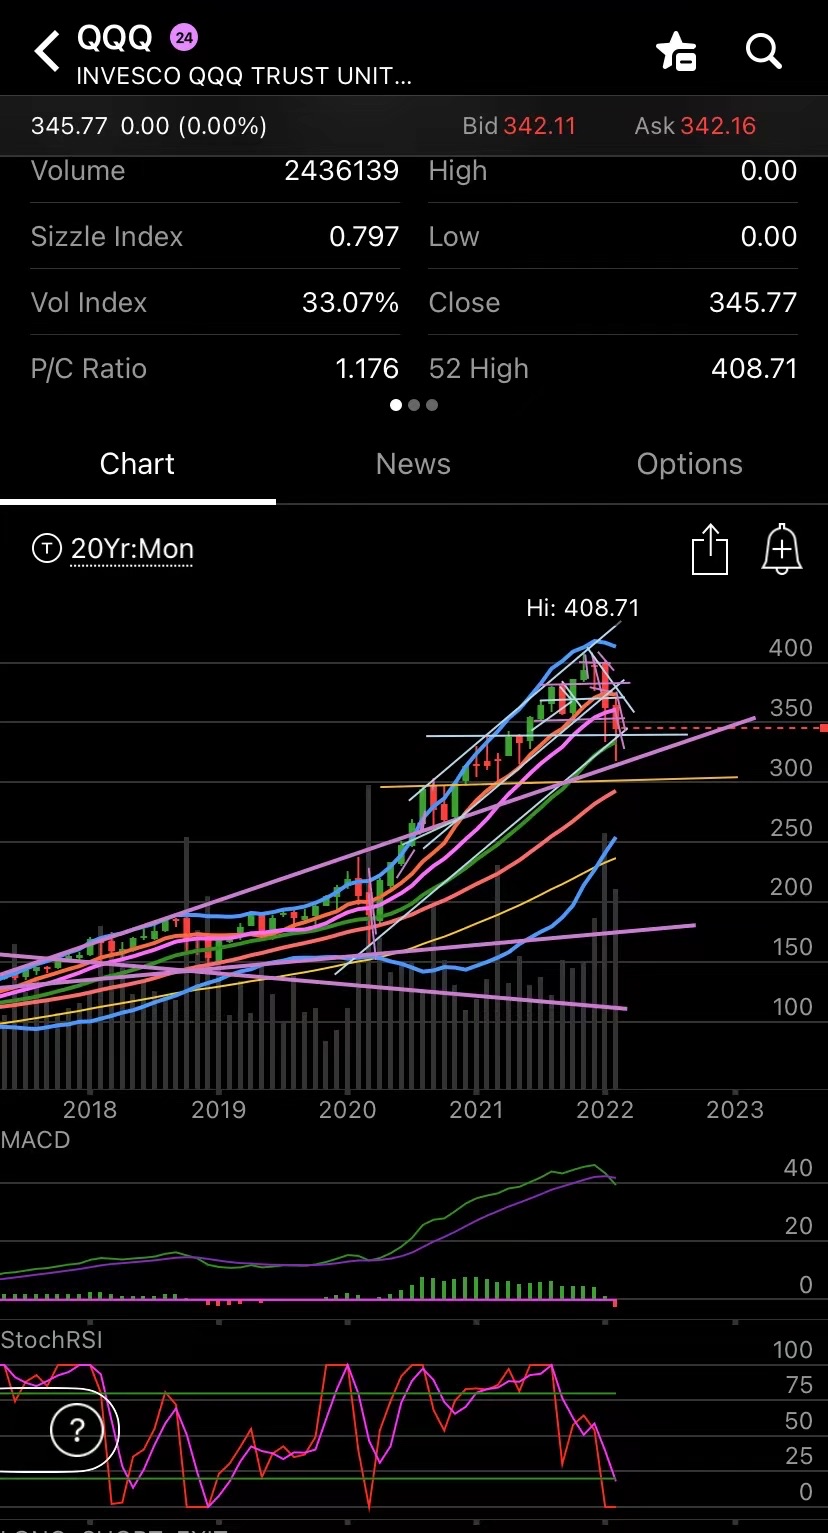Image resolution: width=828 pixels, height=1533 pixels.
Task: Switch to the Chart tab
Action: click(137, 464)
